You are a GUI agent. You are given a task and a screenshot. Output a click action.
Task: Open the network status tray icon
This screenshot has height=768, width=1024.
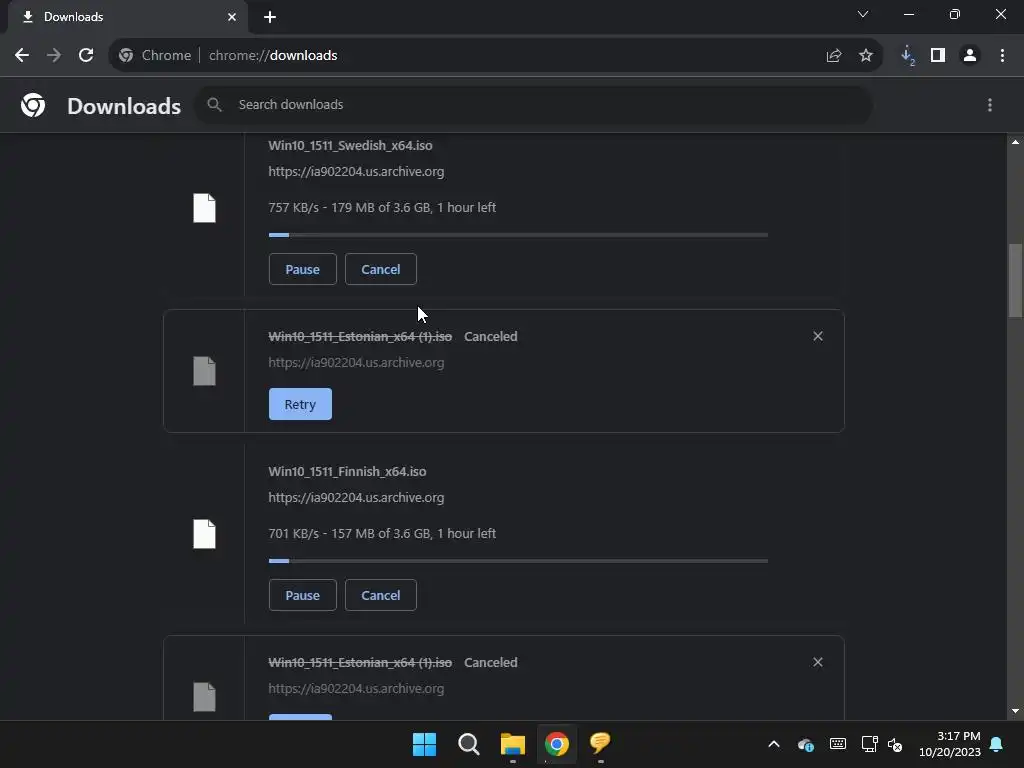(x=869, y=744)
